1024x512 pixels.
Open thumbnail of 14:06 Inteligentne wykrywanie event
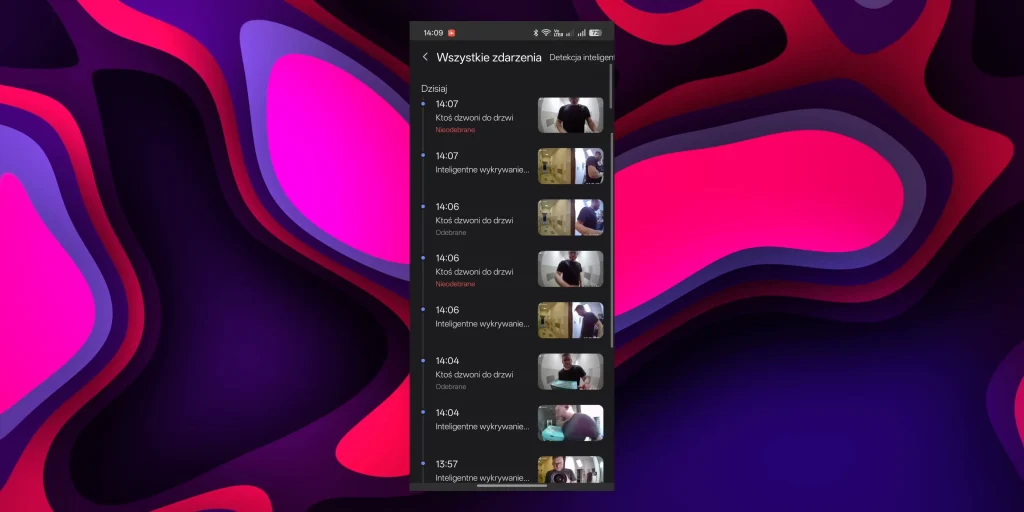(x=571, y=320)
